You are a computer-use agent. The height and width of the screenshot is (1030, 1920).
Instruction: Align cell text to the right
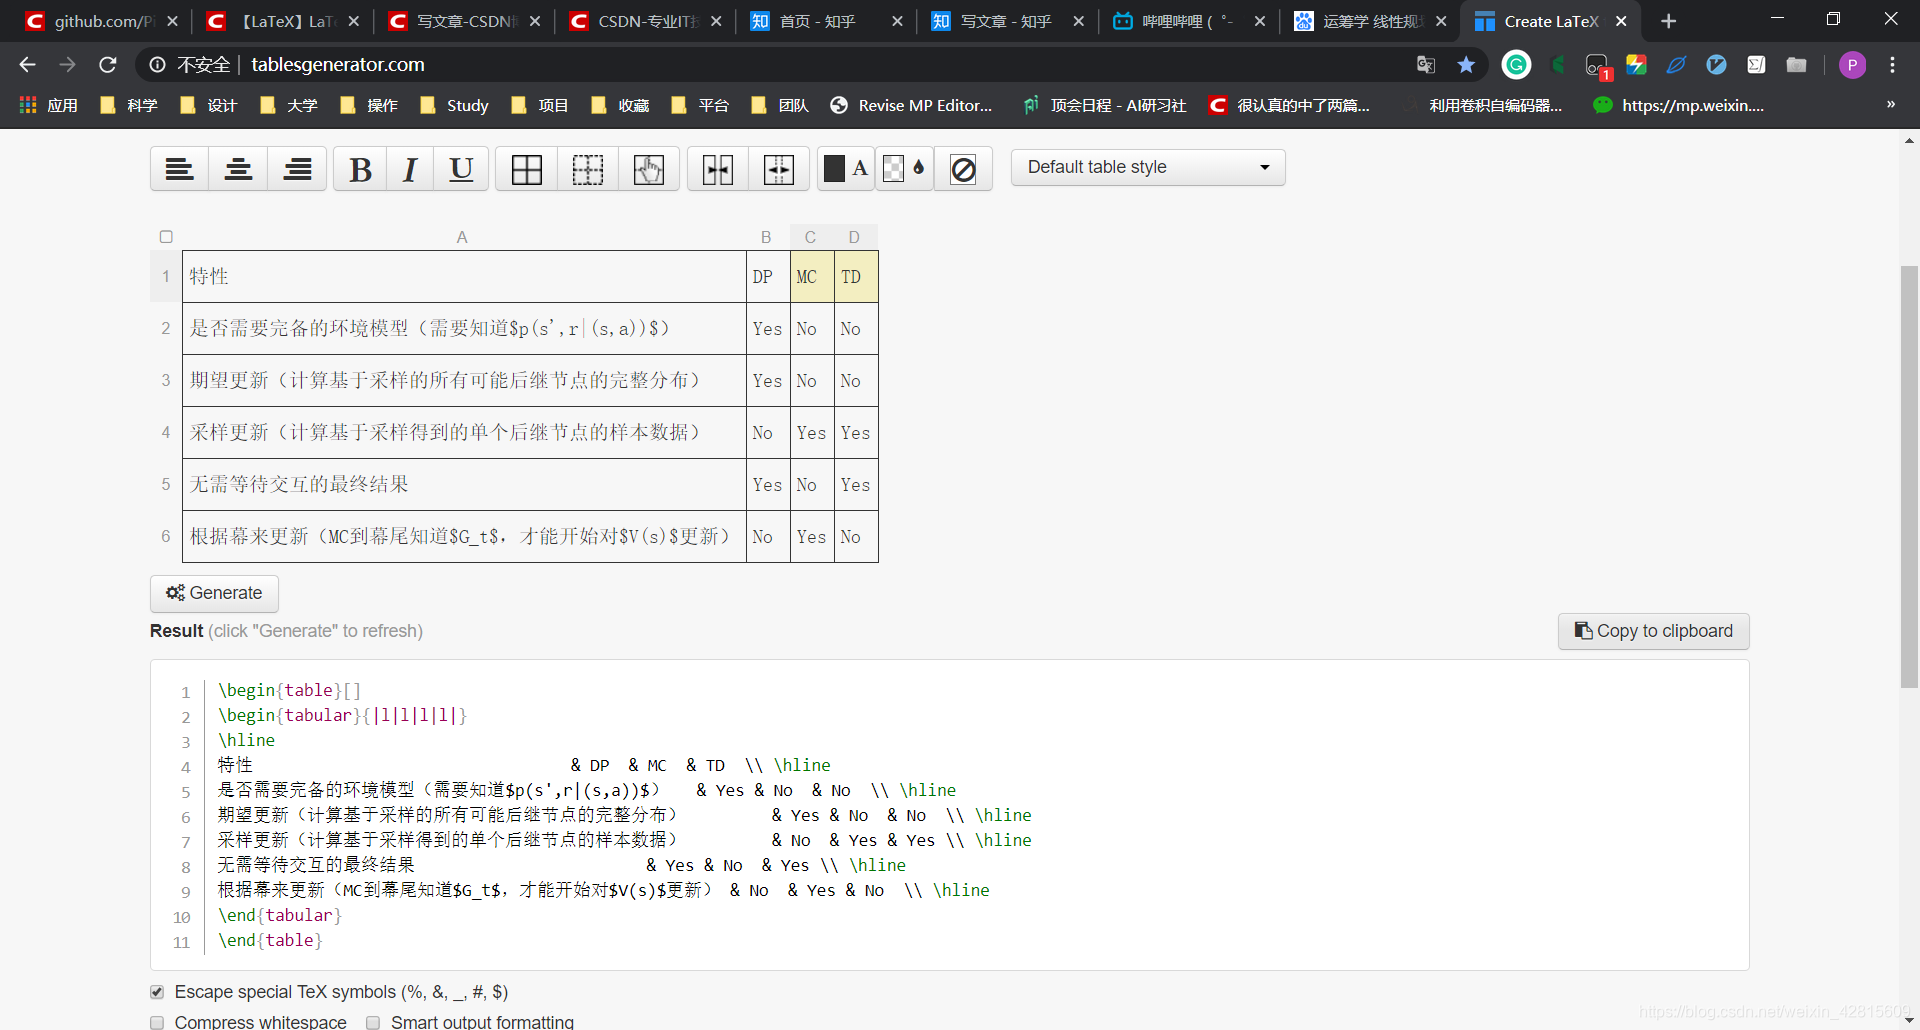tap(297, 168)
